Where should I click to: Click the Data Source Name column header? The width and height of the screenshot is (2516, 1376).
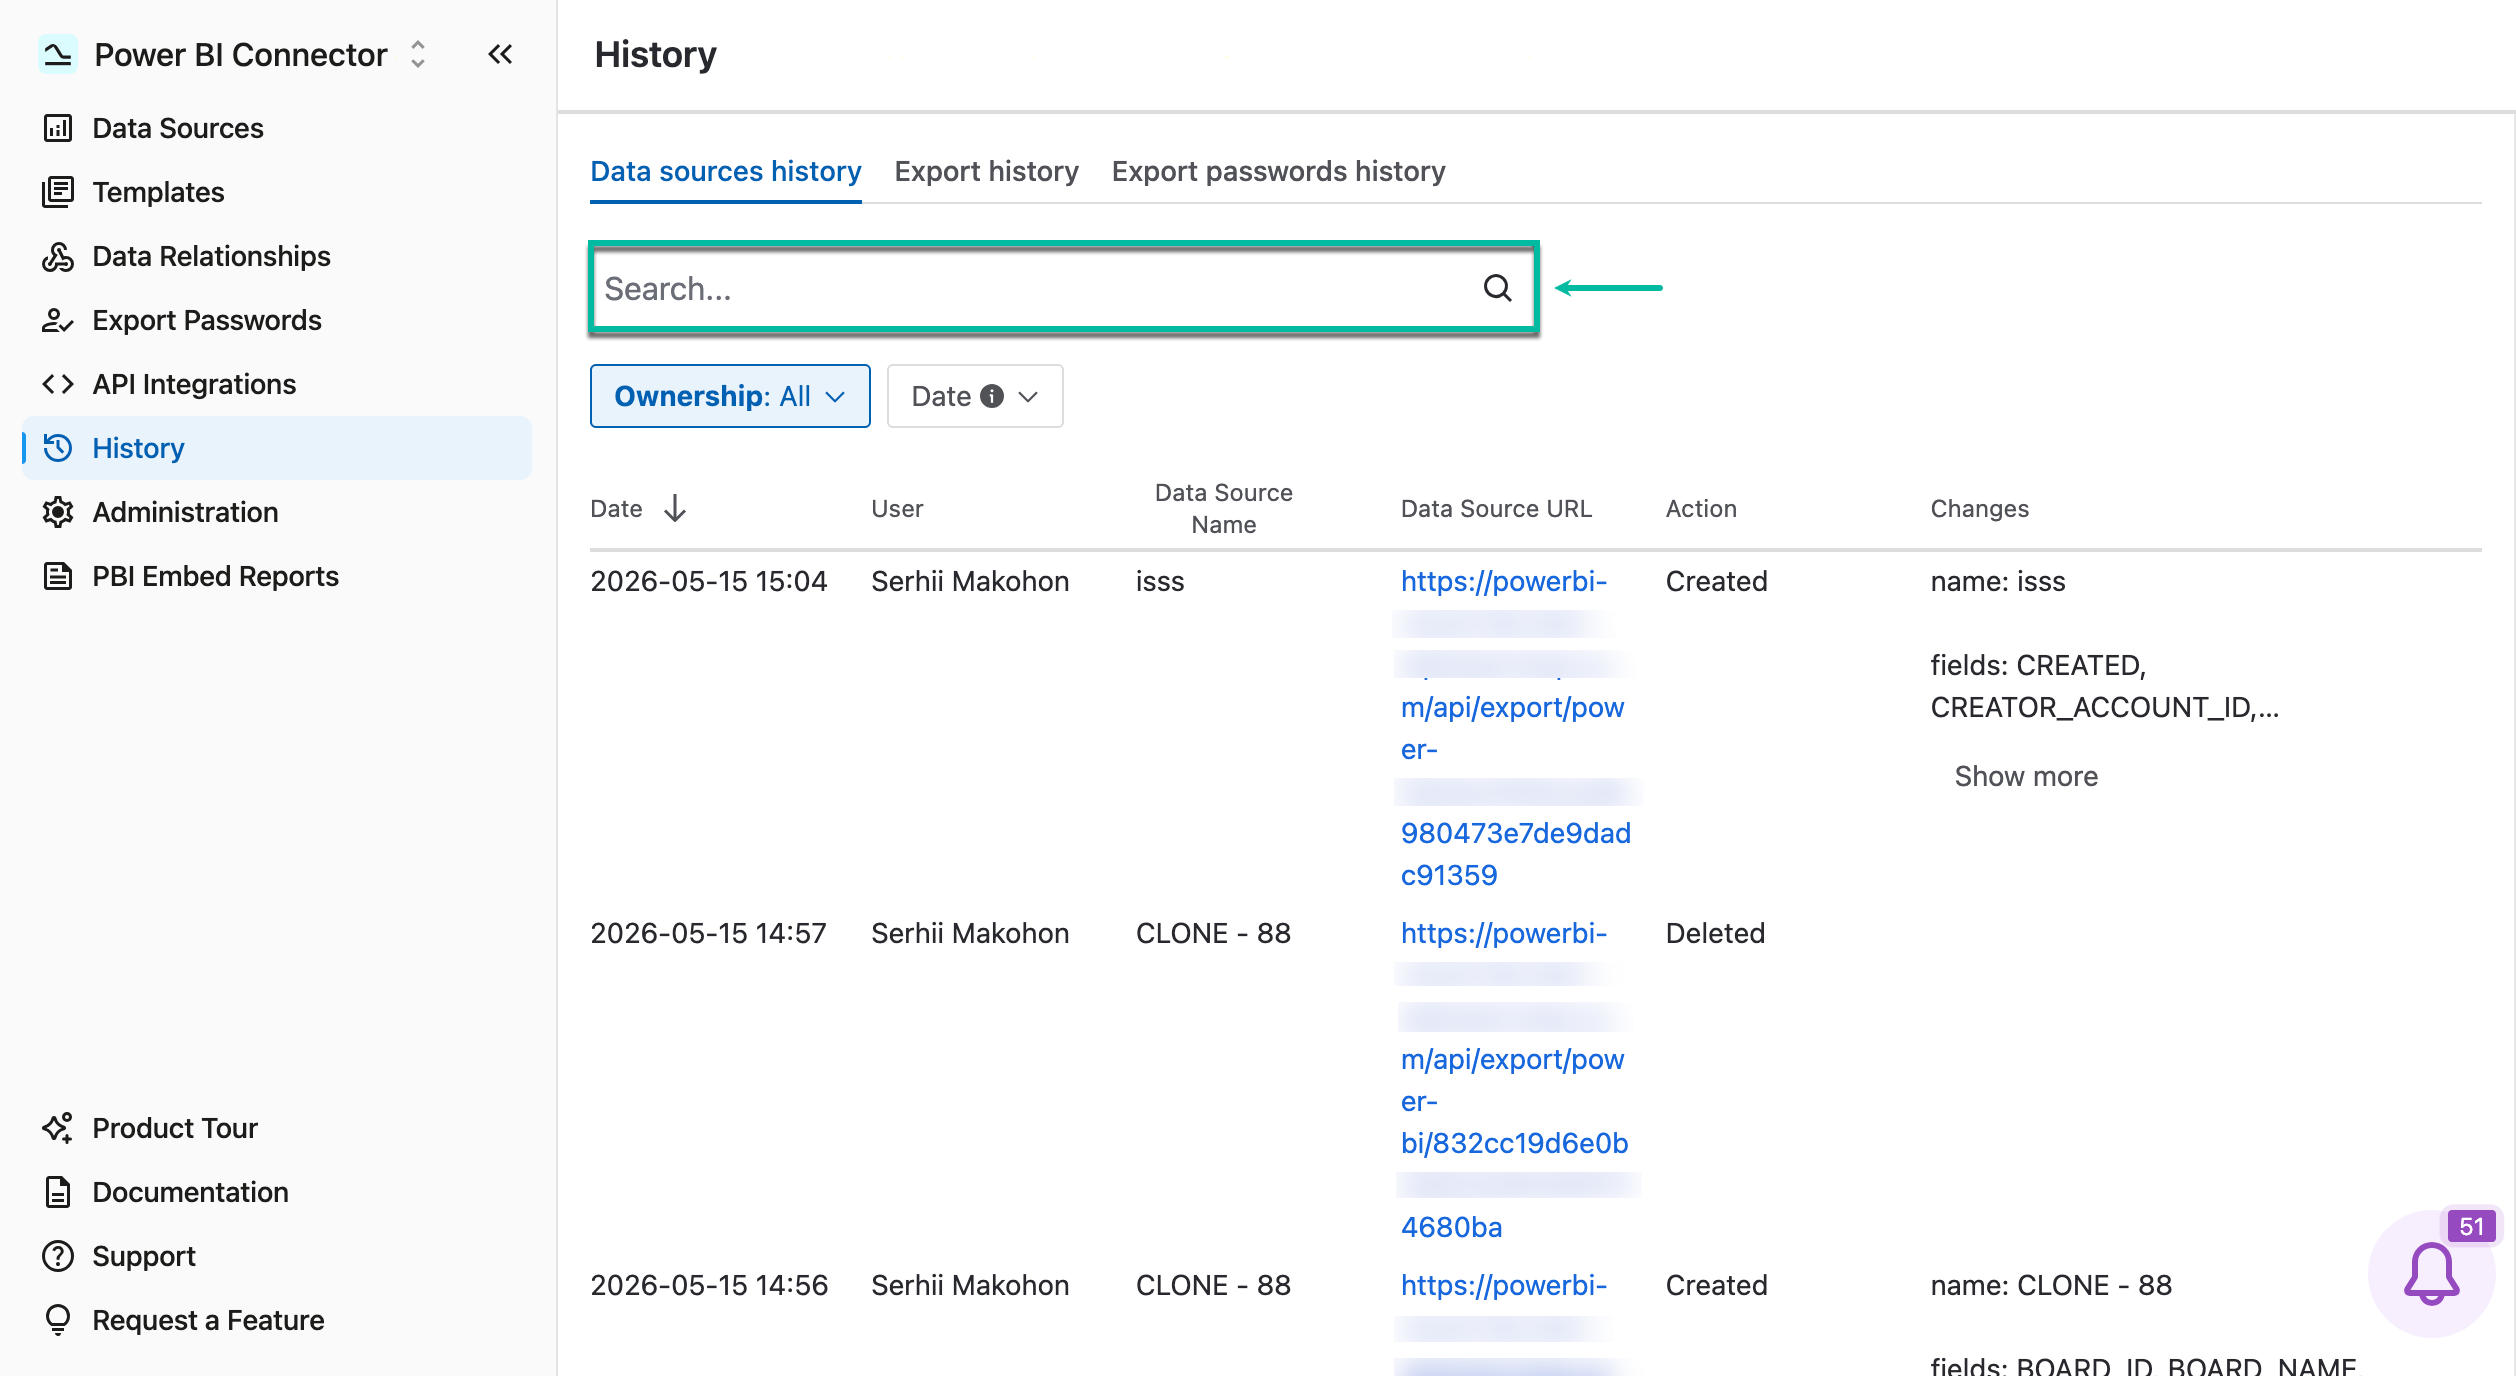[x=1224, y=508]
